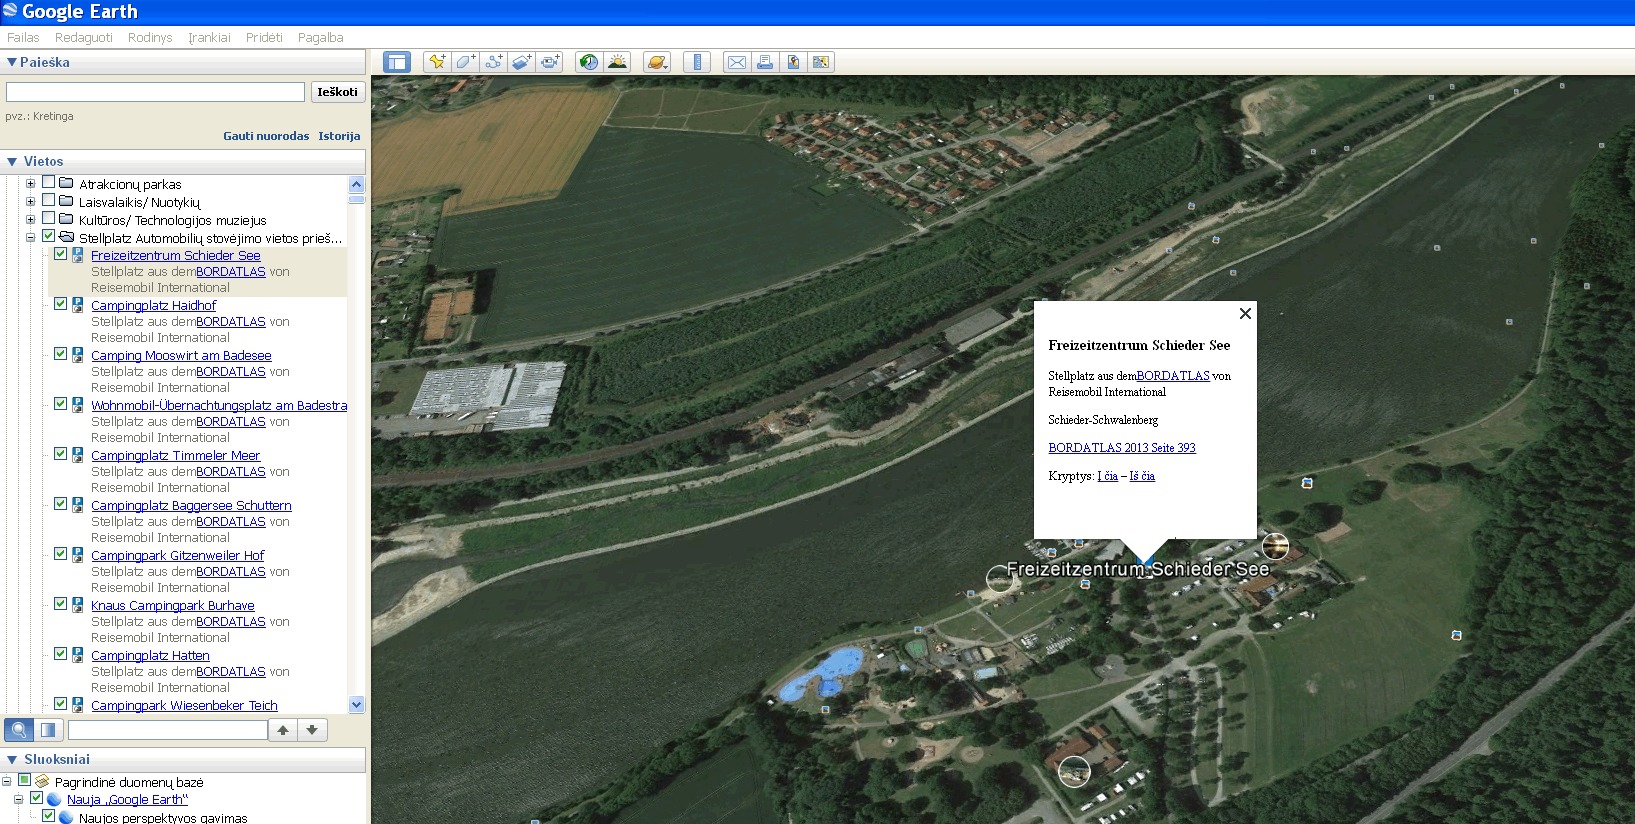Check the Laisvalaikis/ Nuotykių folder checkbox
The height and width of the screenshot is (824, 1635).
[48, 200]
